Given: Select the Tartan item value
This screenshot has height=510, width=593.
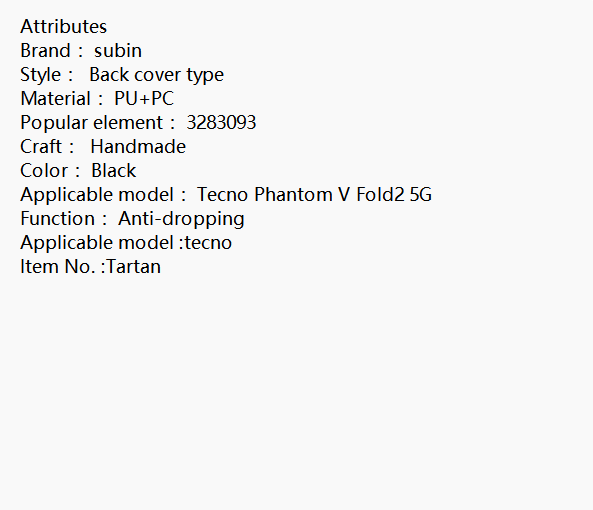Looking at the screenshot, I should [134, 267].
